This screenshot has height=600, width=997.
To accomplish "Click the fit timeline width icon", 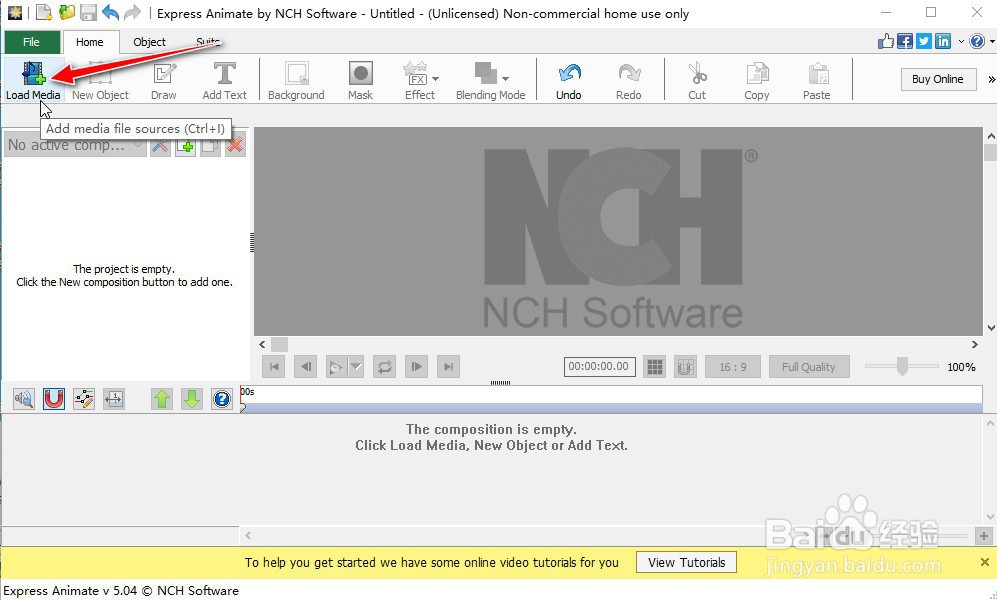I will [114, 399].
